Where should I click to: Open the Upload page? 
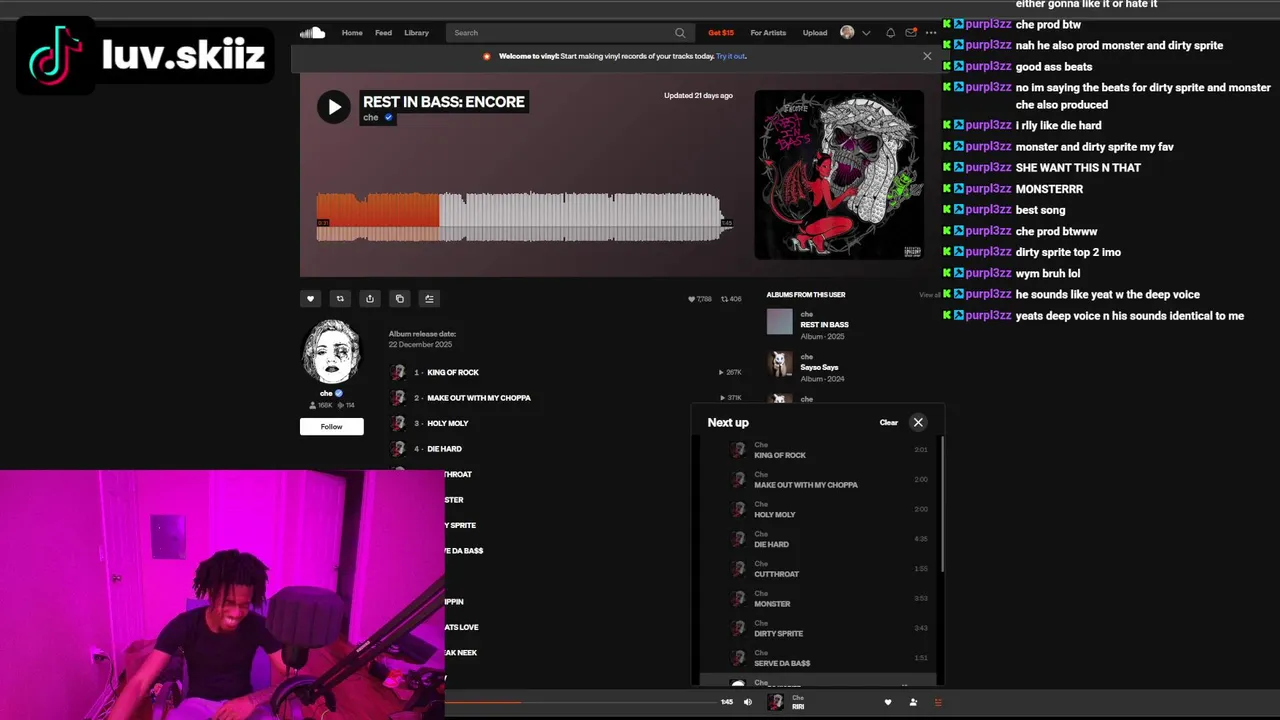(x=815, y=33)
